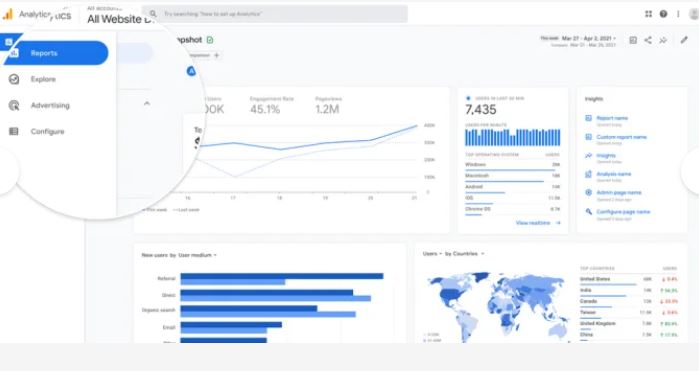Select Explore in the navigation
699x371 pixels.
(43, 79)
